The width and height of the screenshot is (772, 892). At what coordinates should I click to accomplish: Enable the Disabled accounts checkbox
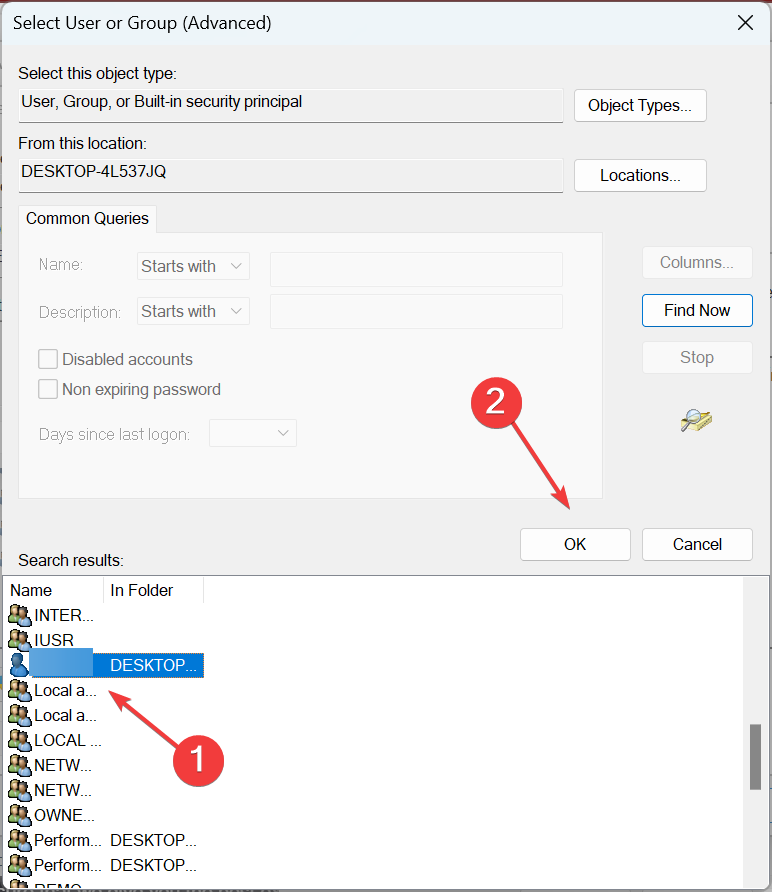[x=47, y=359]
